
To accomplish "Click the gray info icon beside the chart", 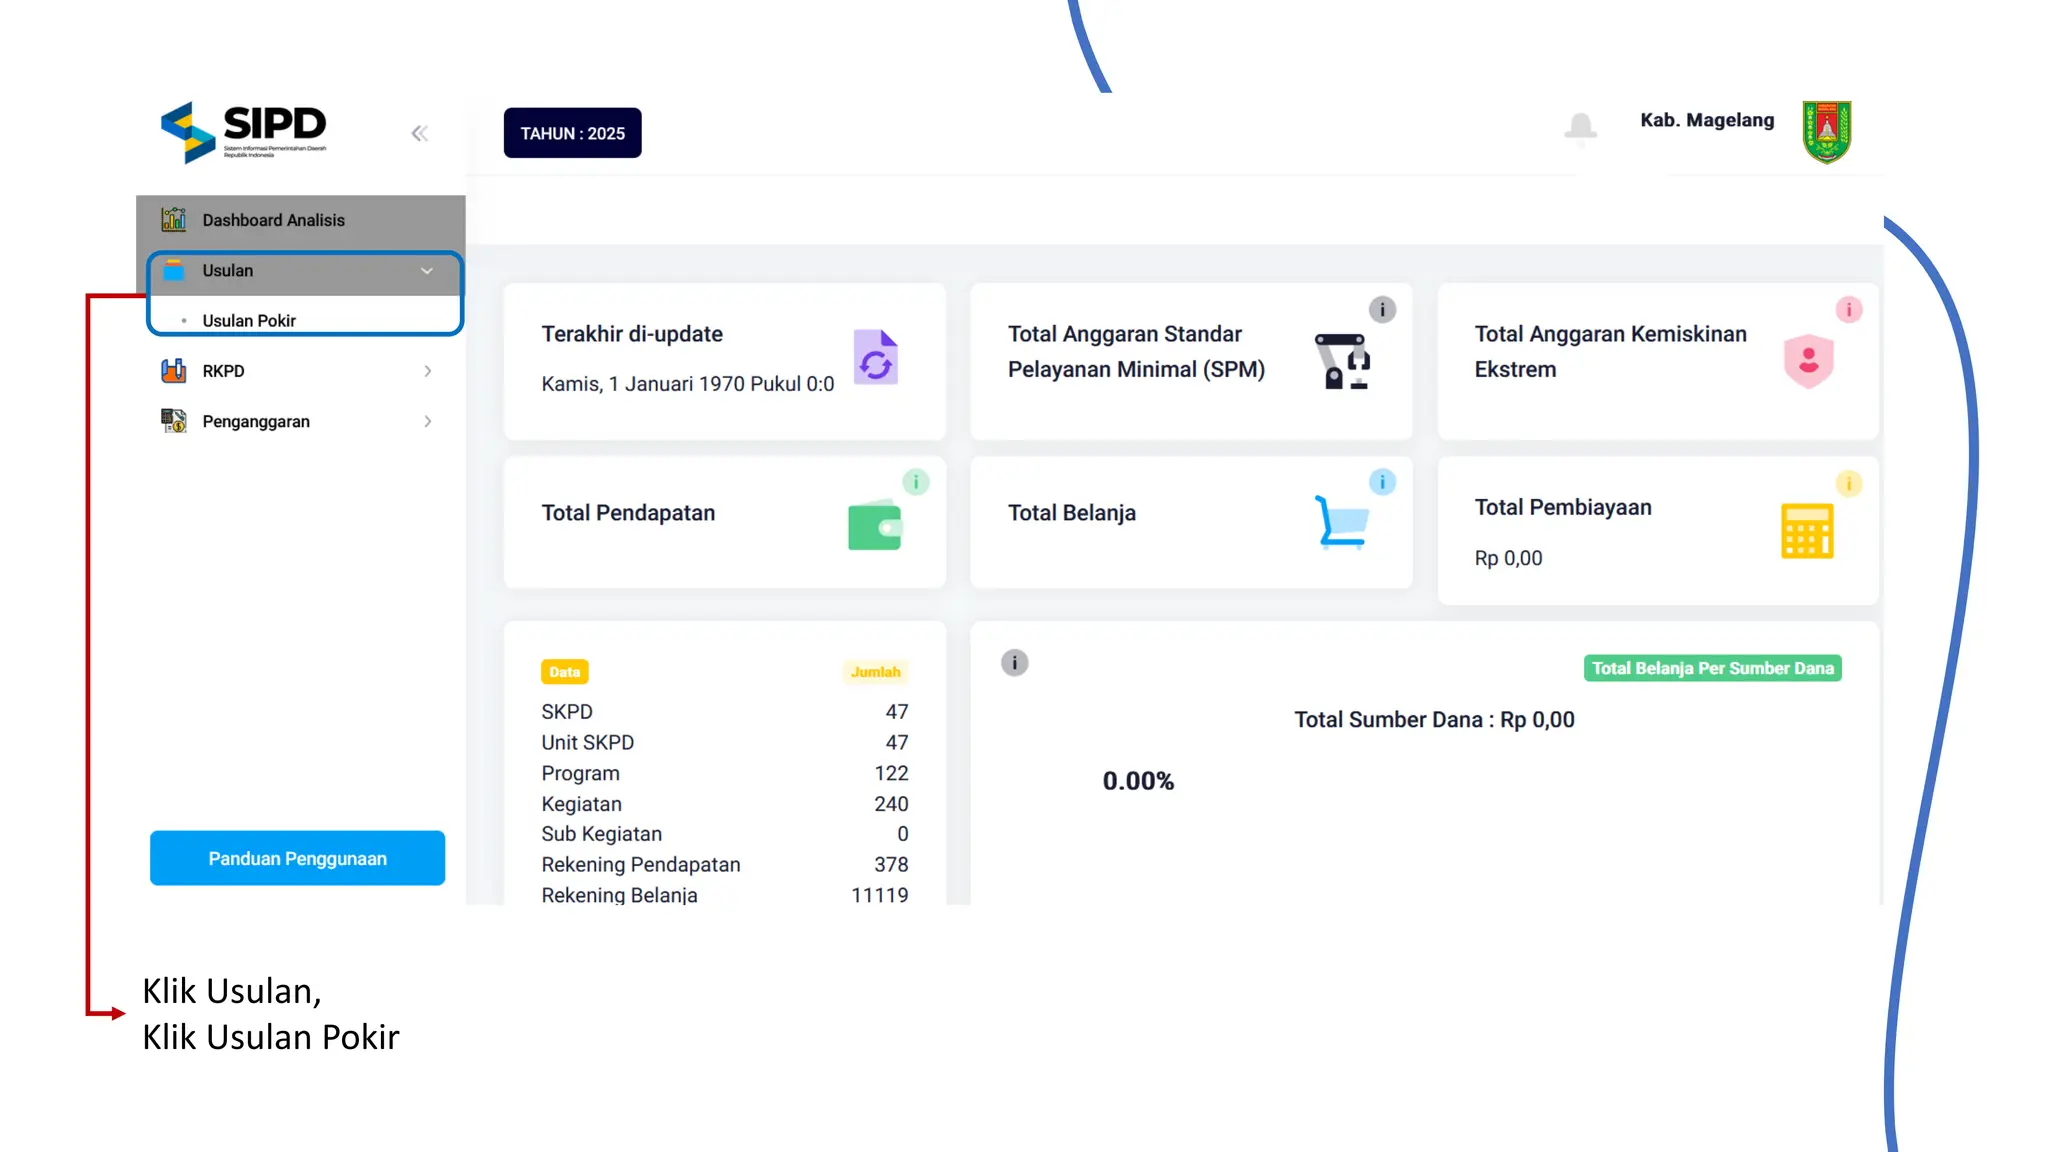I will pyautogui.click(x=1014, y=663).
